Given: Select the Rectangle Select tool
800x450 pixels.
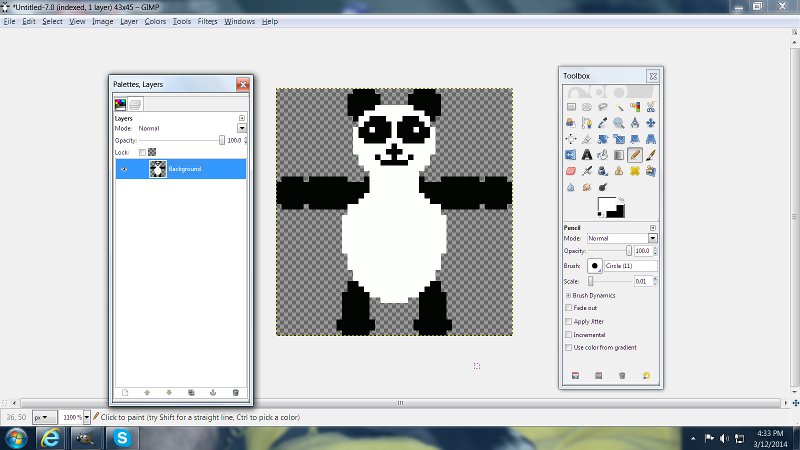Looking at the screenshot, I should click(x=571, y=107).
